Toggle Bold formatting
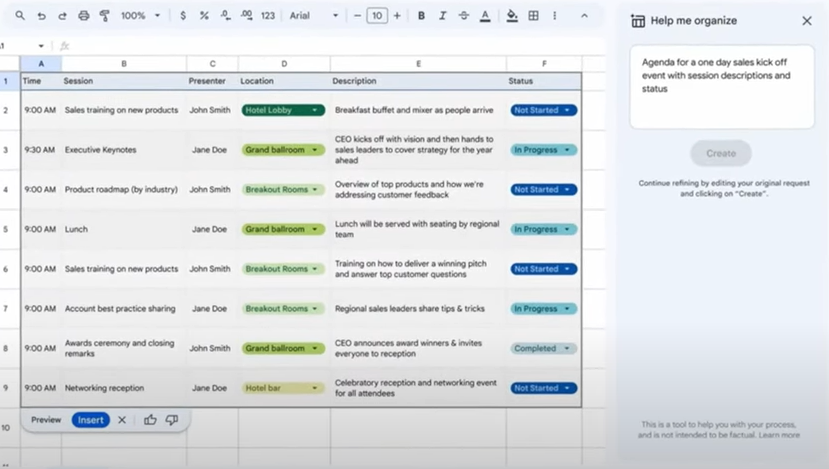 421,16
